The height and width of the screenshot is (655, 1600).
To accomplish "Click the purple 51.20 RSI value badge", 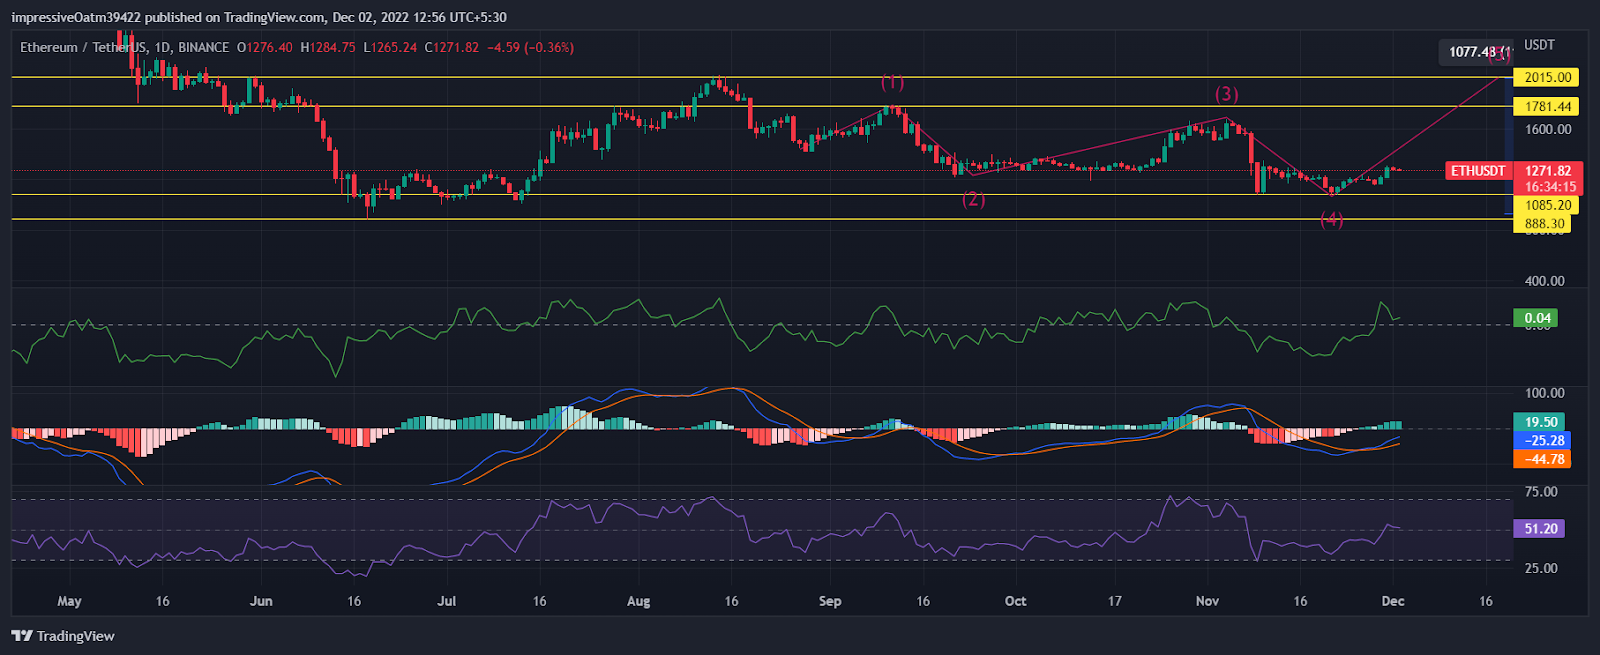I will (1540, 529).
